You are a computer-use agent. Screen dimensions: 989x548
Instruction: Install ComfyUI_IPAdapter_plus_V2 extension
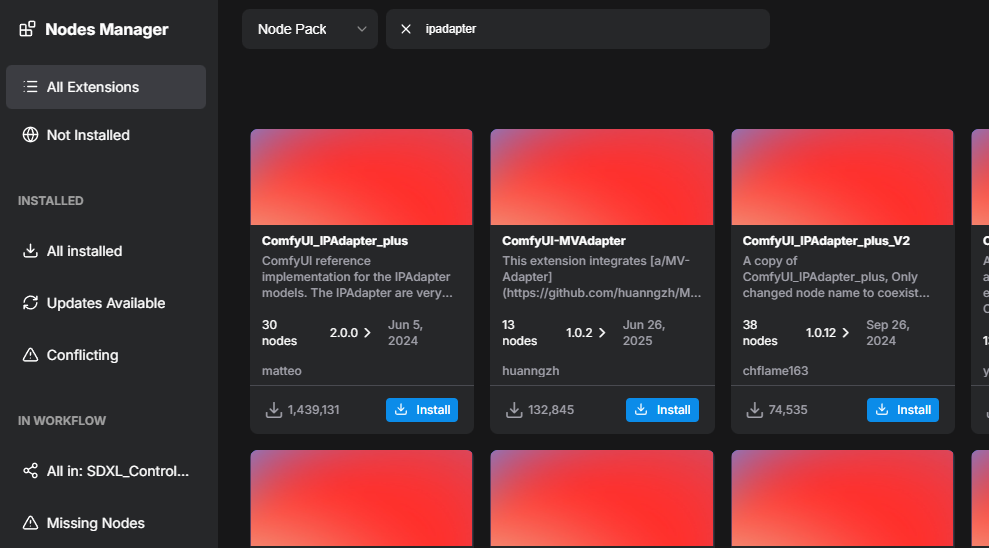pyautogui.click(x=903, y=410)
